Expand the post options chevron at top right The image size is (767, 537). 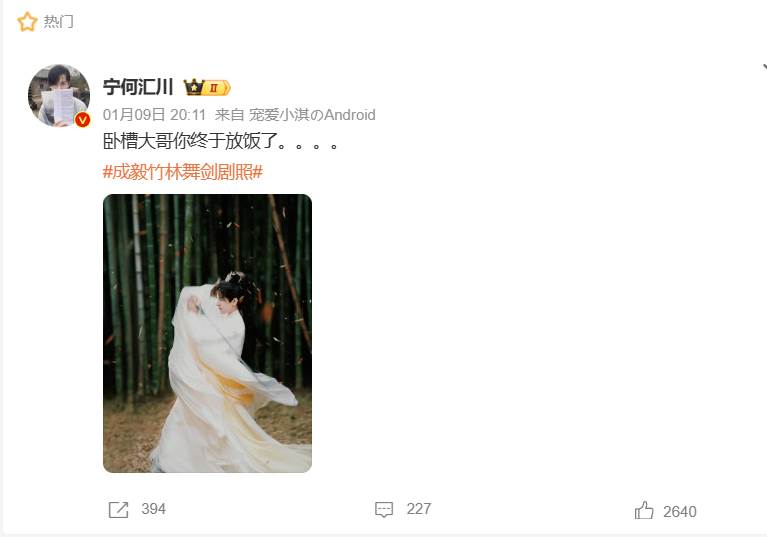[764, 67]
